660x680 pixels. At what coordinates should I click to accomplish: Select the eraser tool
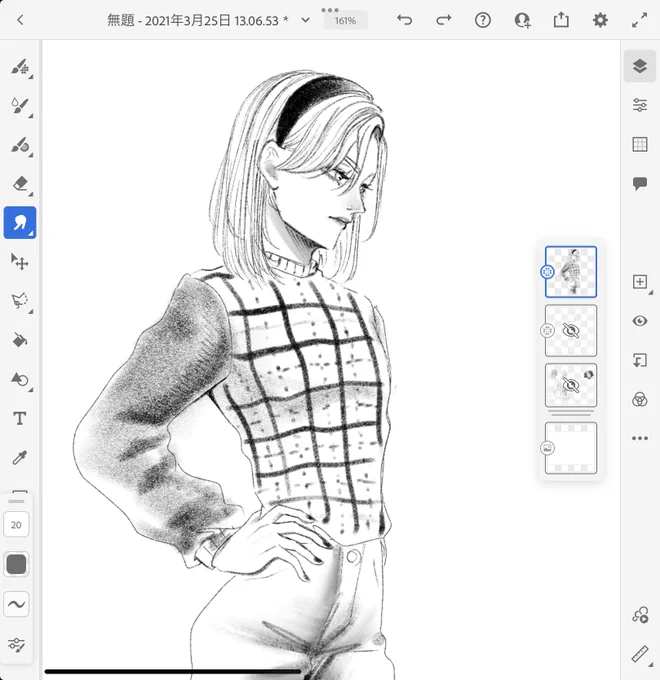click(x=20, y=183)
